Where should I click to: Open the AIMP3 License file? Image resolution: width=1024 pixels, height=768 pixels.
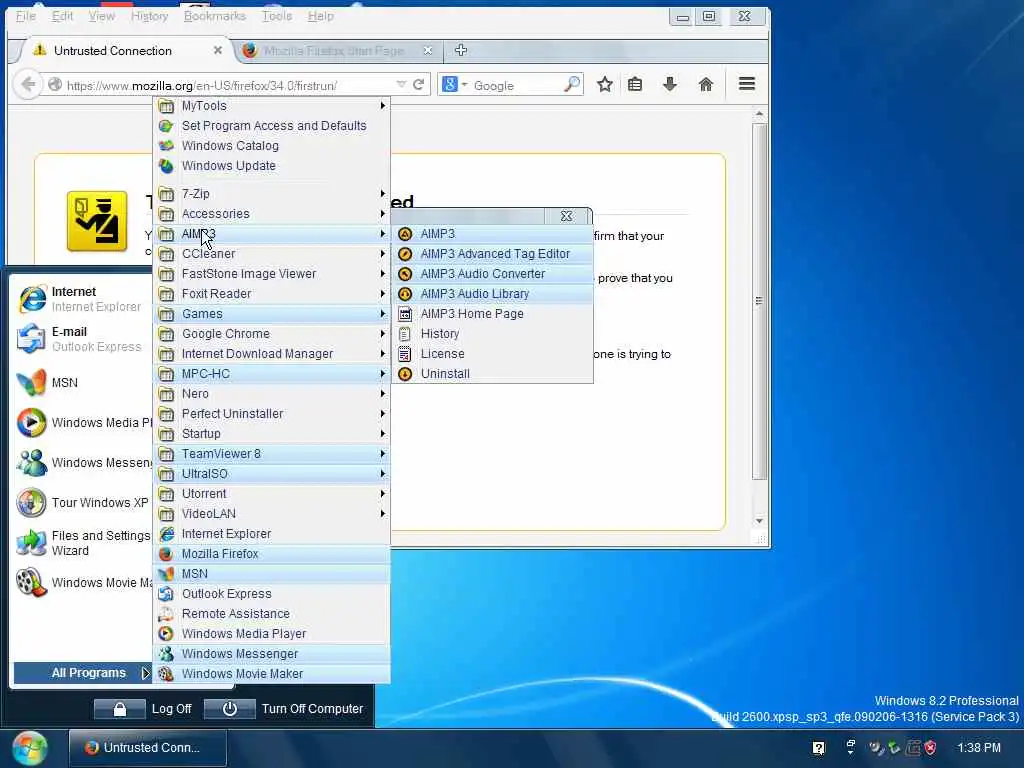[x=492, y=354]
